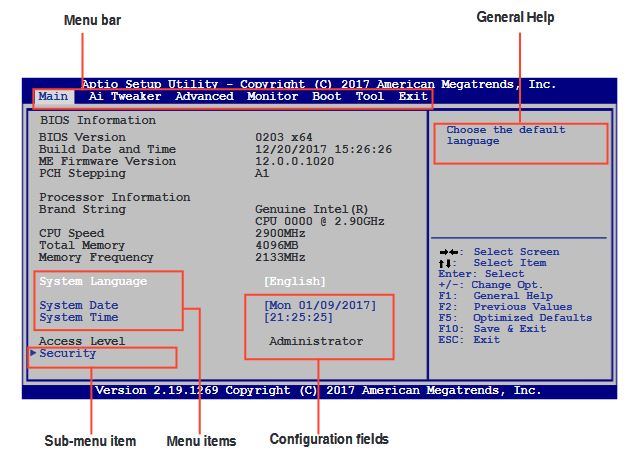The height and width of the screenshot is (455, 642).
Task: Click the System Time label
Action: [78, 318]
